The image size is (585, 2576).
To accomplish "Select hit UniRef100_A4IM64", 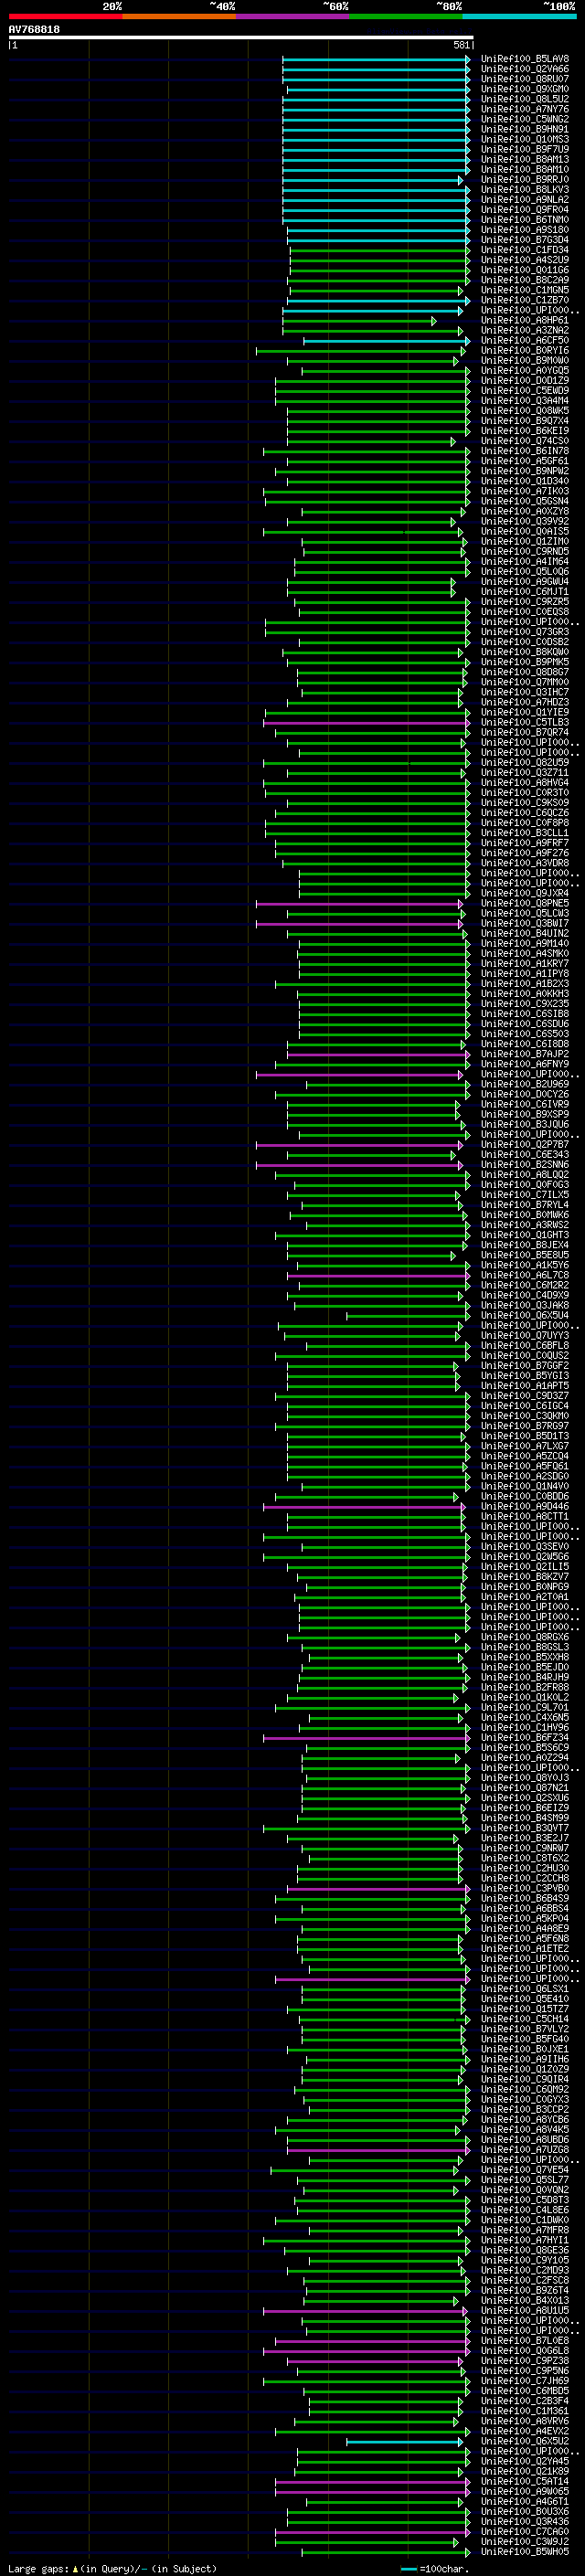I will point(524,561).
